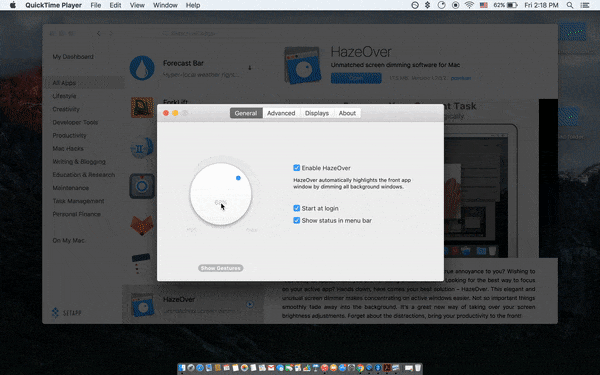Viewport: 600px width, 375px height.
Task: Switch to the Advanced tab
Action: 281,113
